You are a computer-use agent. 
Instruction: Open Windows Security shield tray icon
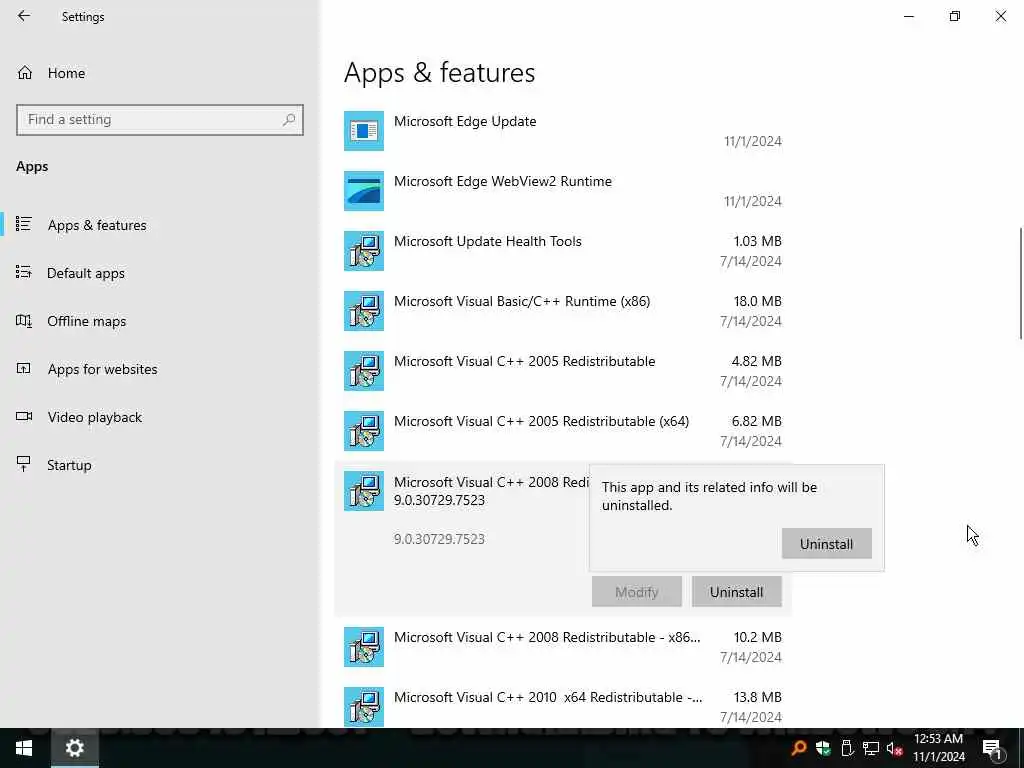[823, 748]
